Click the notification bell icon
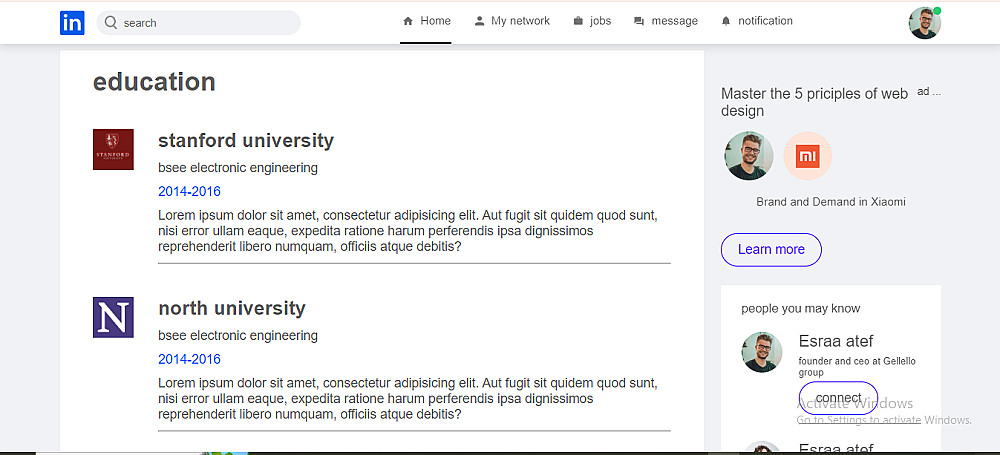 click(726, 21)
